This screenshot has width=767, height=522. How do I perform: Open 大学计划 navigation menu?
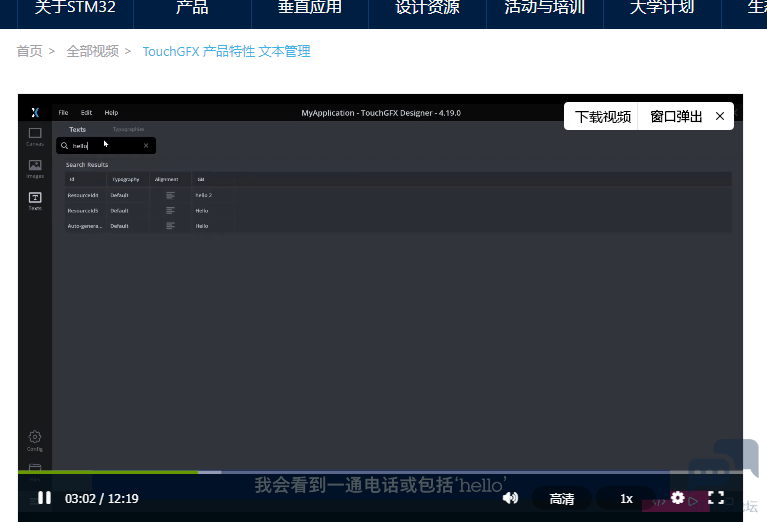tap(662, 7)
